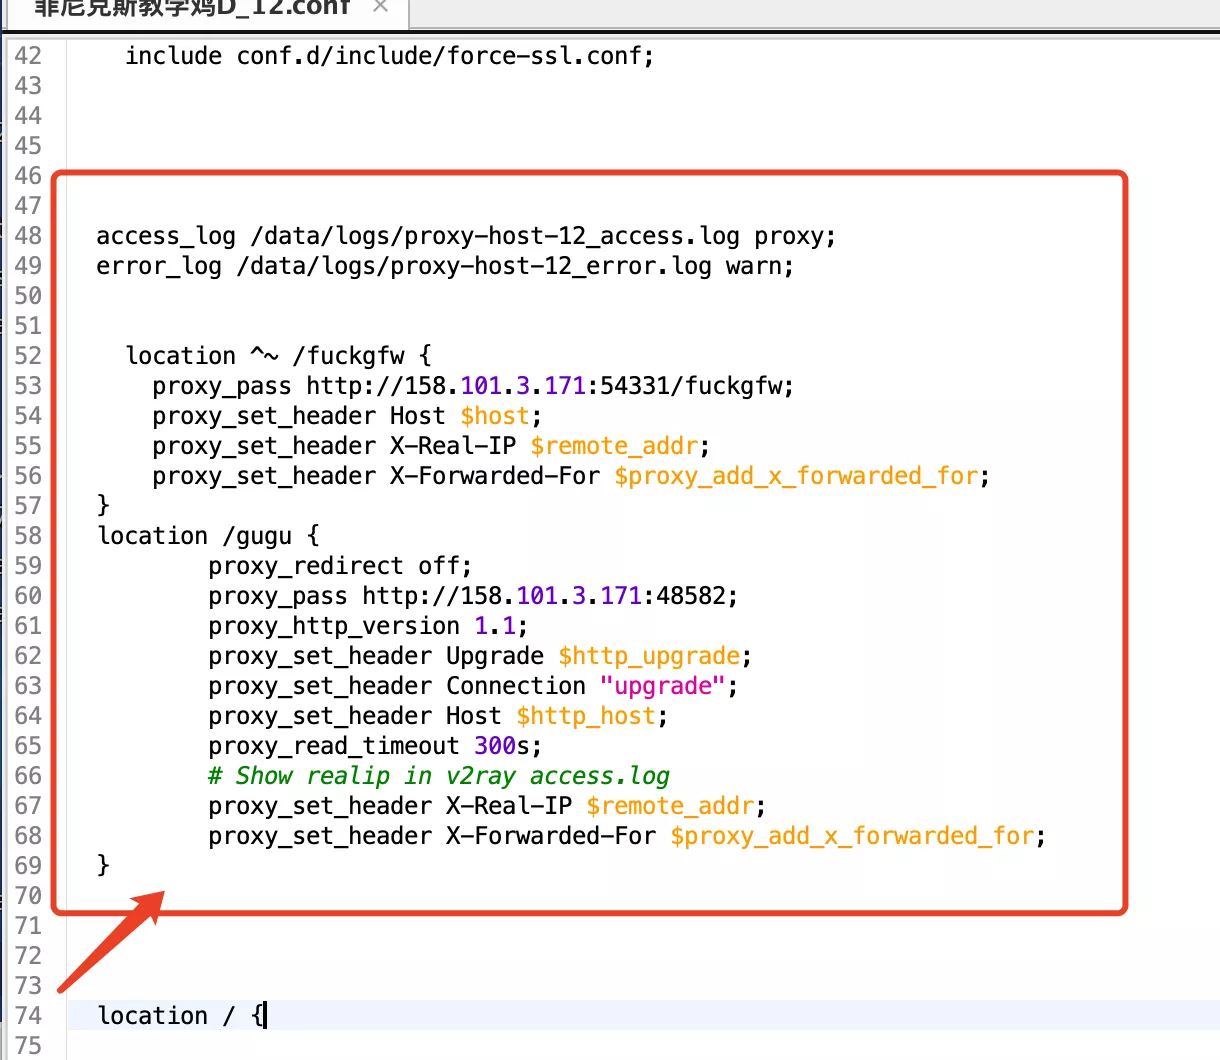This screenshot has width=1220, height=1060.
Task: Click line number 58 in the gutter
Action: pos(28,536)
